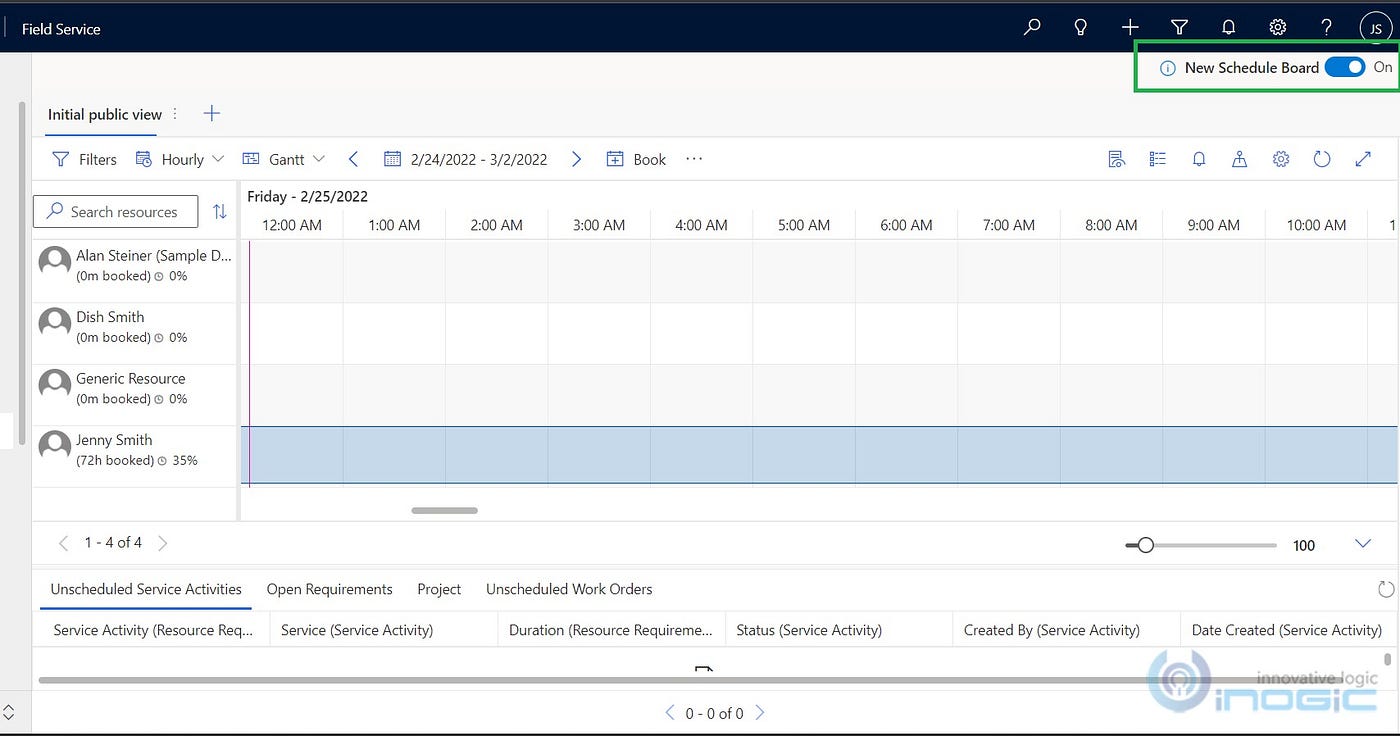Open the lightbulb assistant icon
The height and width of the screenshot is (736, 1400).
tap(1081, 28)
